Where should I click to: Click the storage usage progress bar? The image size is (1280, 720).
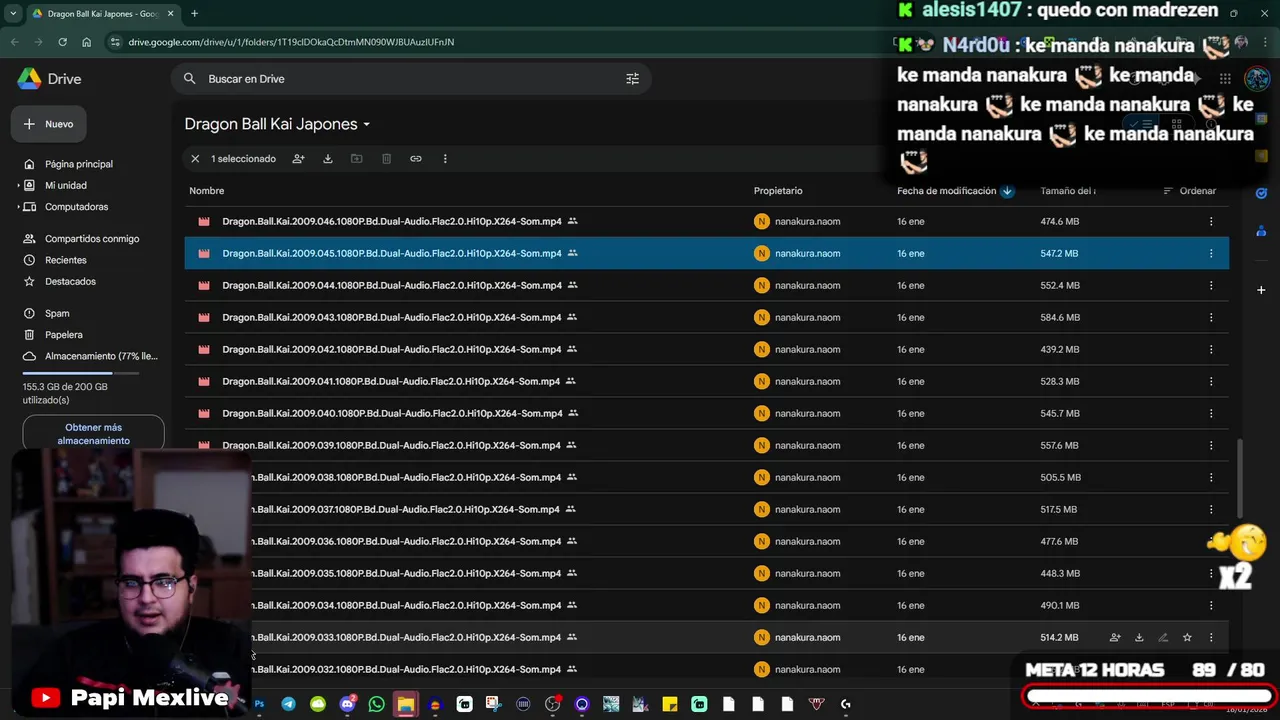(x=82, y=373)
